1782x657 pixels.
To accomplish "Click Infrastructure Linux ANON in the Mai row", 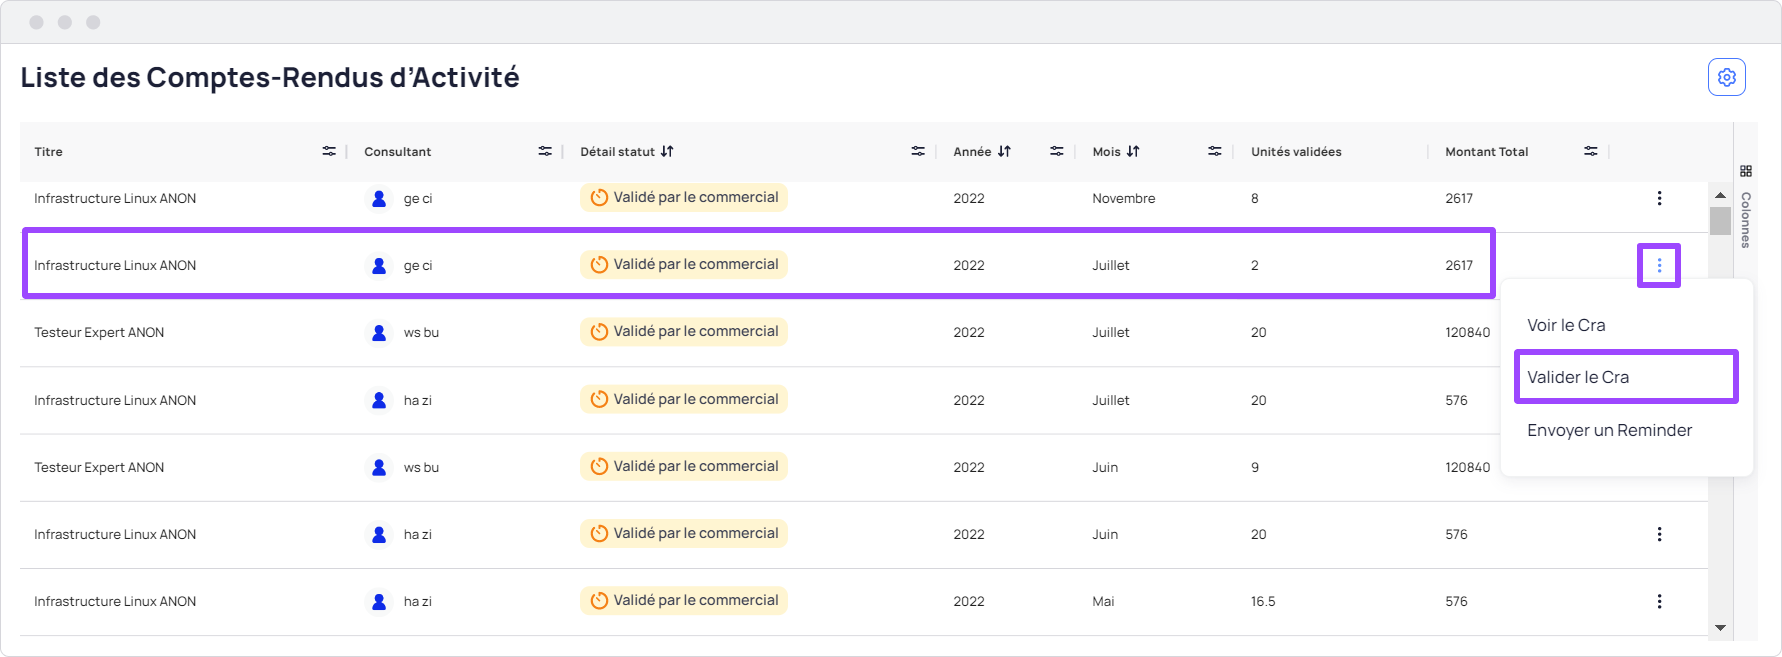I will pos(115,601).
